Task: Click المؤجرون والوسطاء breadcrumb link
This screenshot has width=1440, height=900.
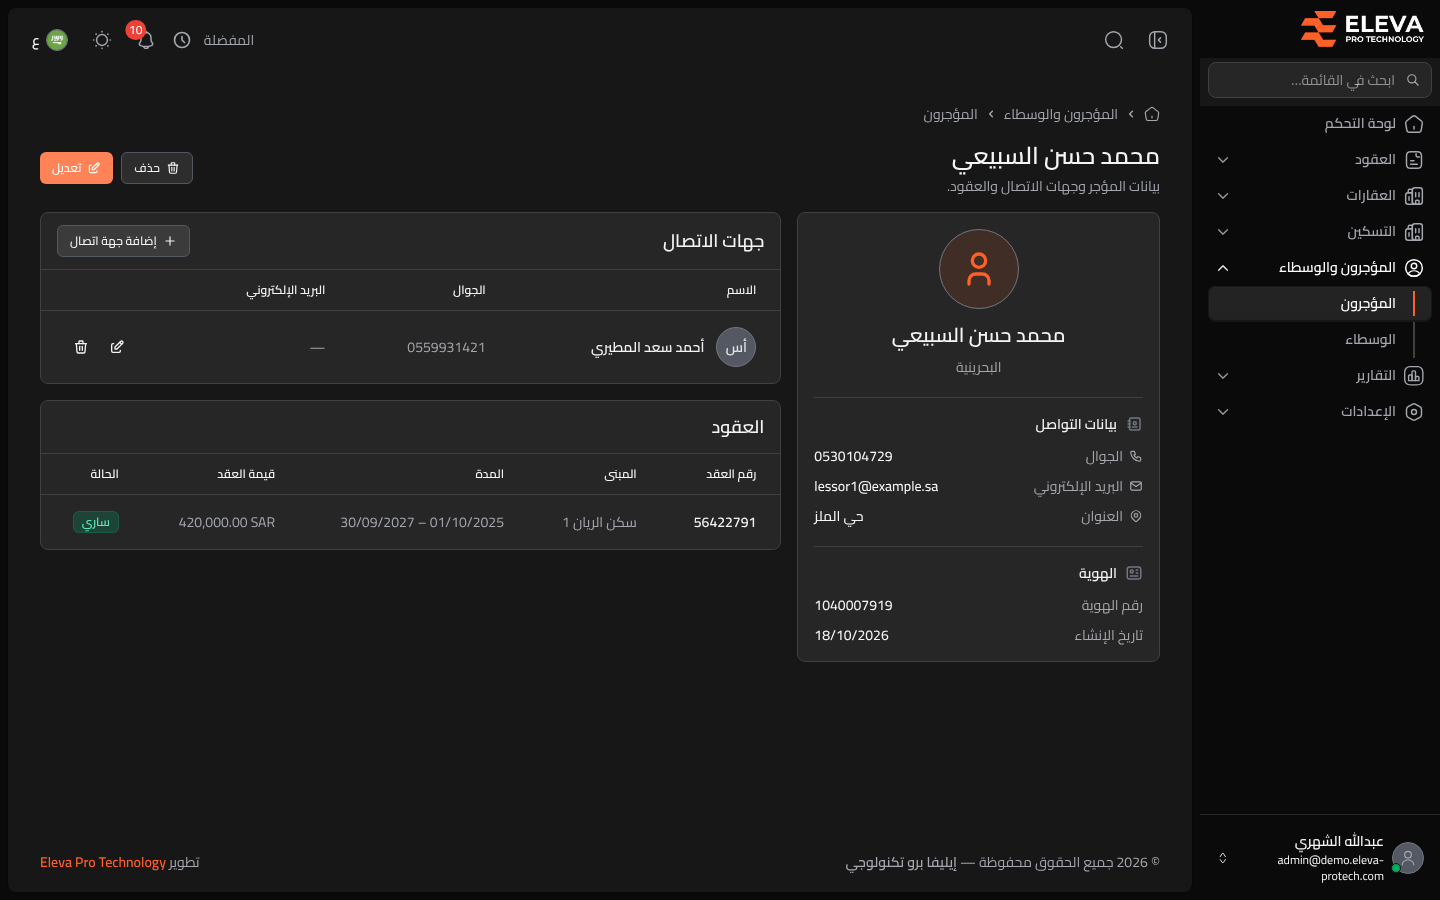Action: tap(1061, 114)
